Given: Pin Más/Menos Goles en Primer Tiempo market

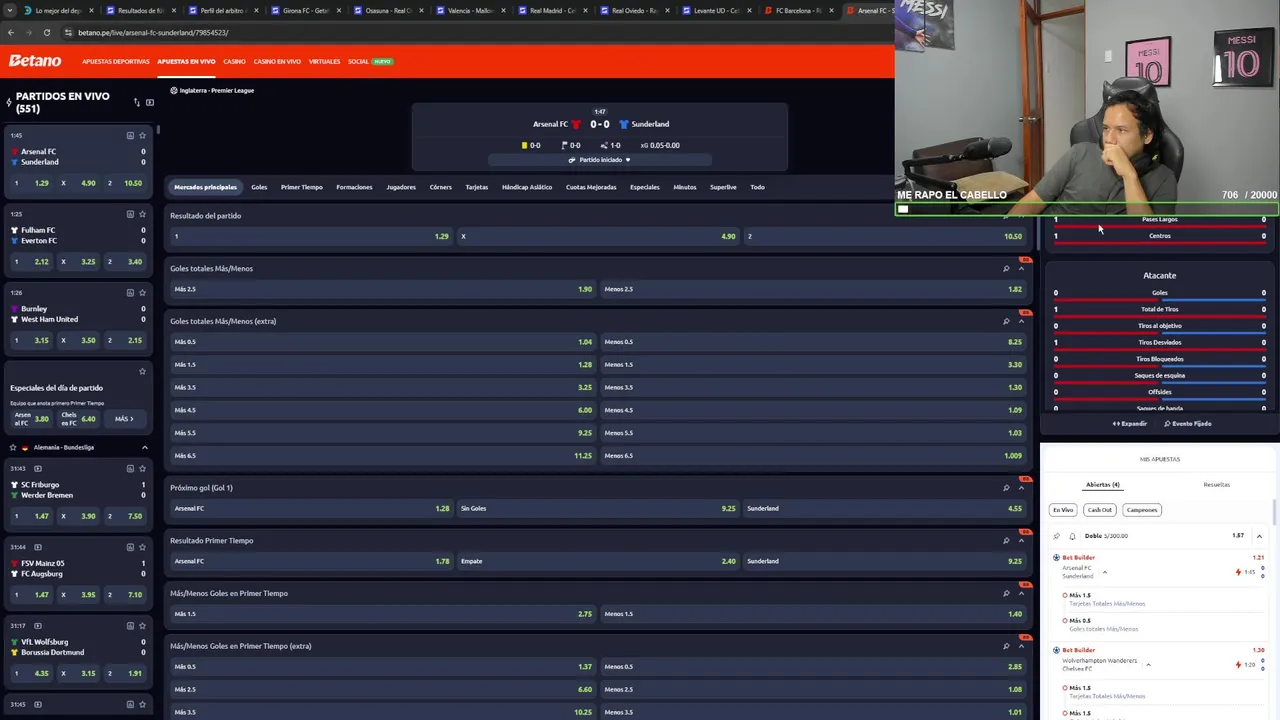Looking at the screenshot, I should pyautogui.click(x=1006, y=593).
